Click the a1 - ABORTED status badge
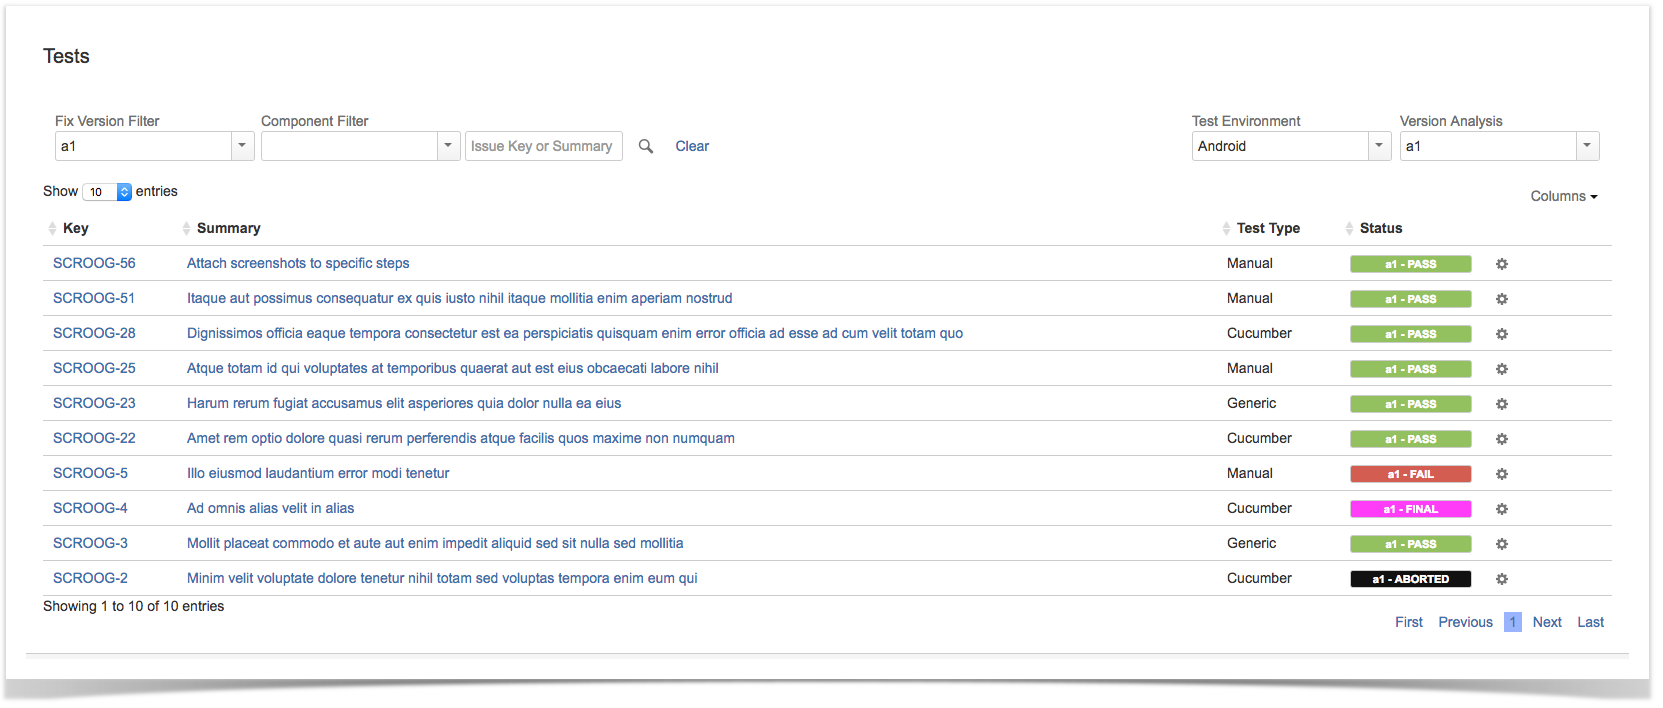The width and height of the screenshot is (1663, 708). pyautogui.click(x=1411, y=579)
